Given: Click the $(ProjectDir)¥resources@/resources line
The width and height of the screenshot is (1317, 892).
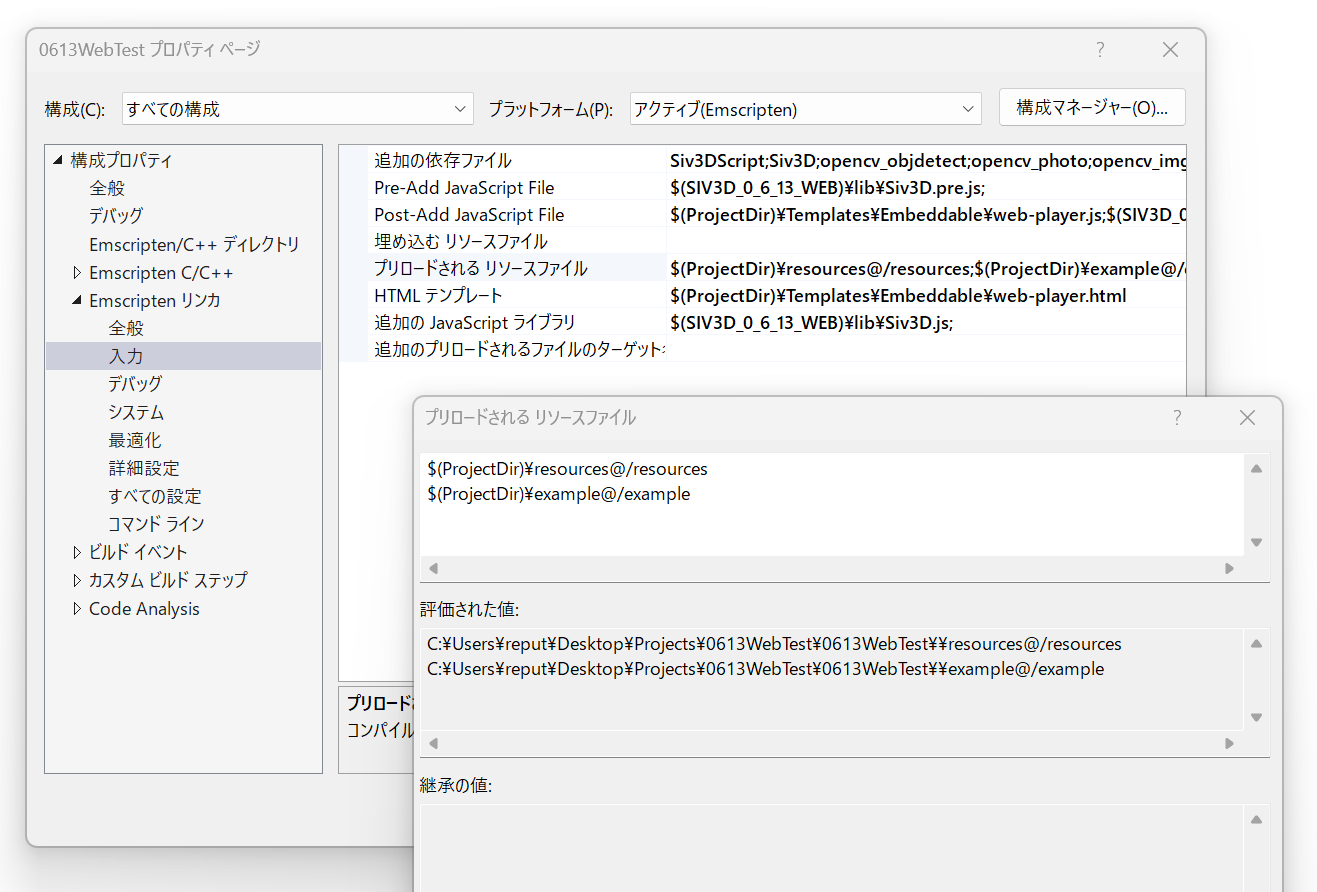Looking at the screenshot, I should coord(567,469).
